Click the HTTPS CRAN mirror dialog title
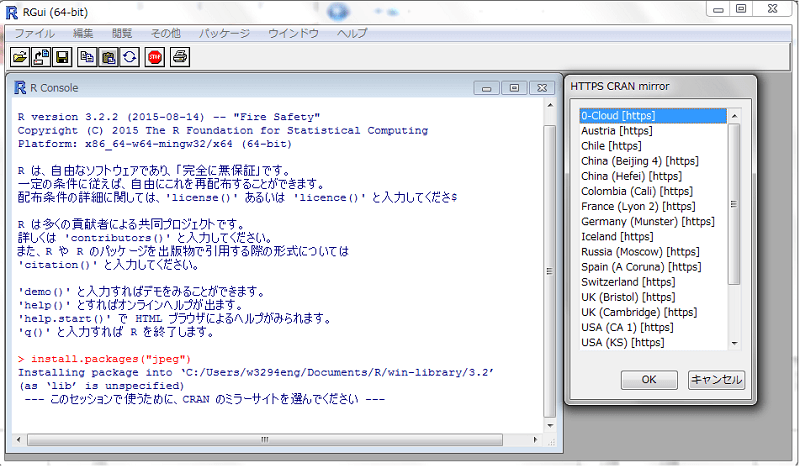The image size is (800, 468). 620,86
